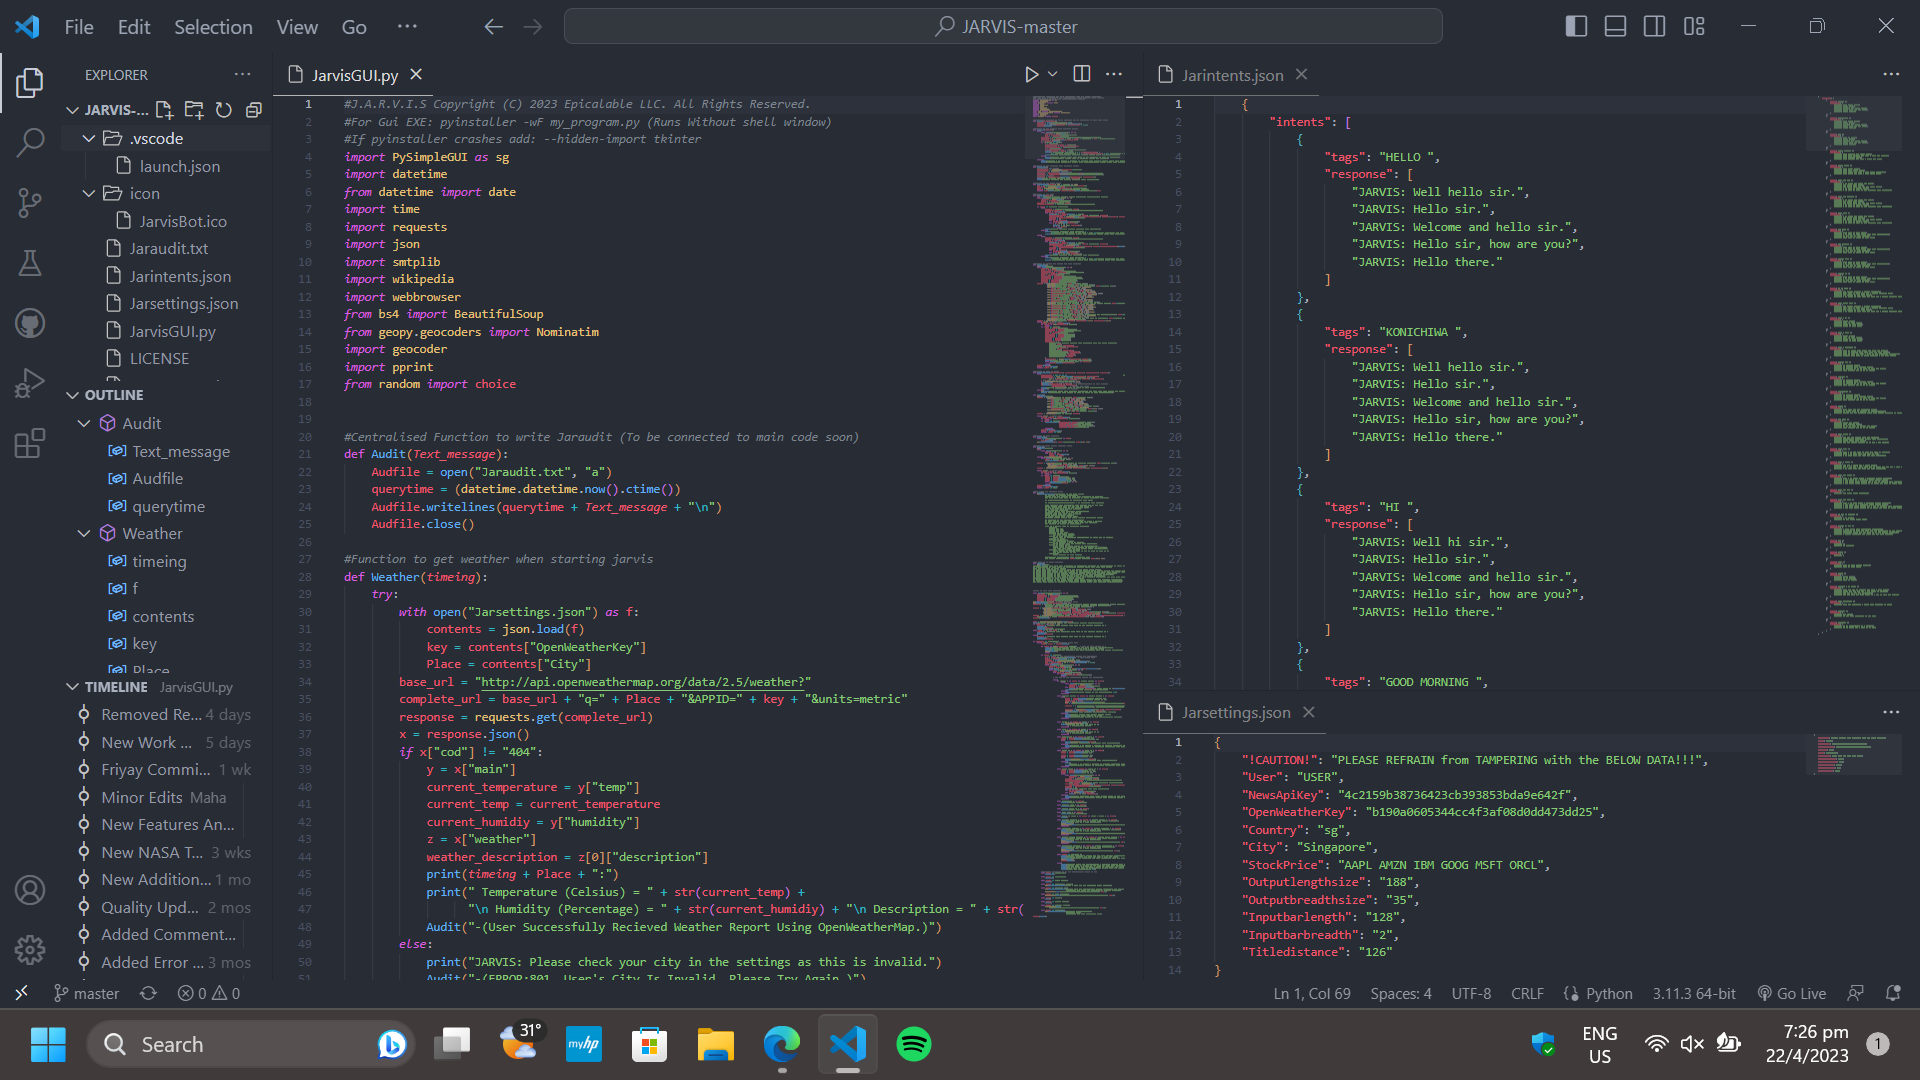Open Spotify from the taskbar
1920x1080 pixels.
[x=913, y=1044]
